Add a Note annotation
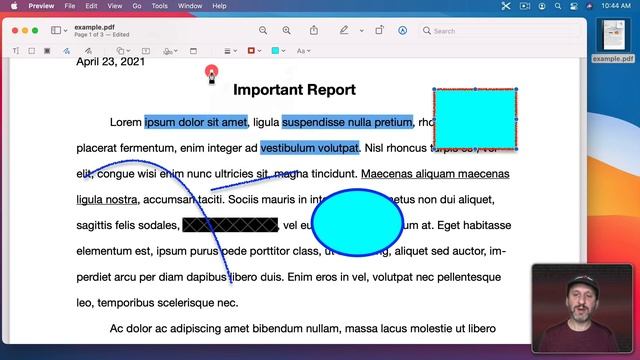The image size is (640, 360). (x=193, y=51)
